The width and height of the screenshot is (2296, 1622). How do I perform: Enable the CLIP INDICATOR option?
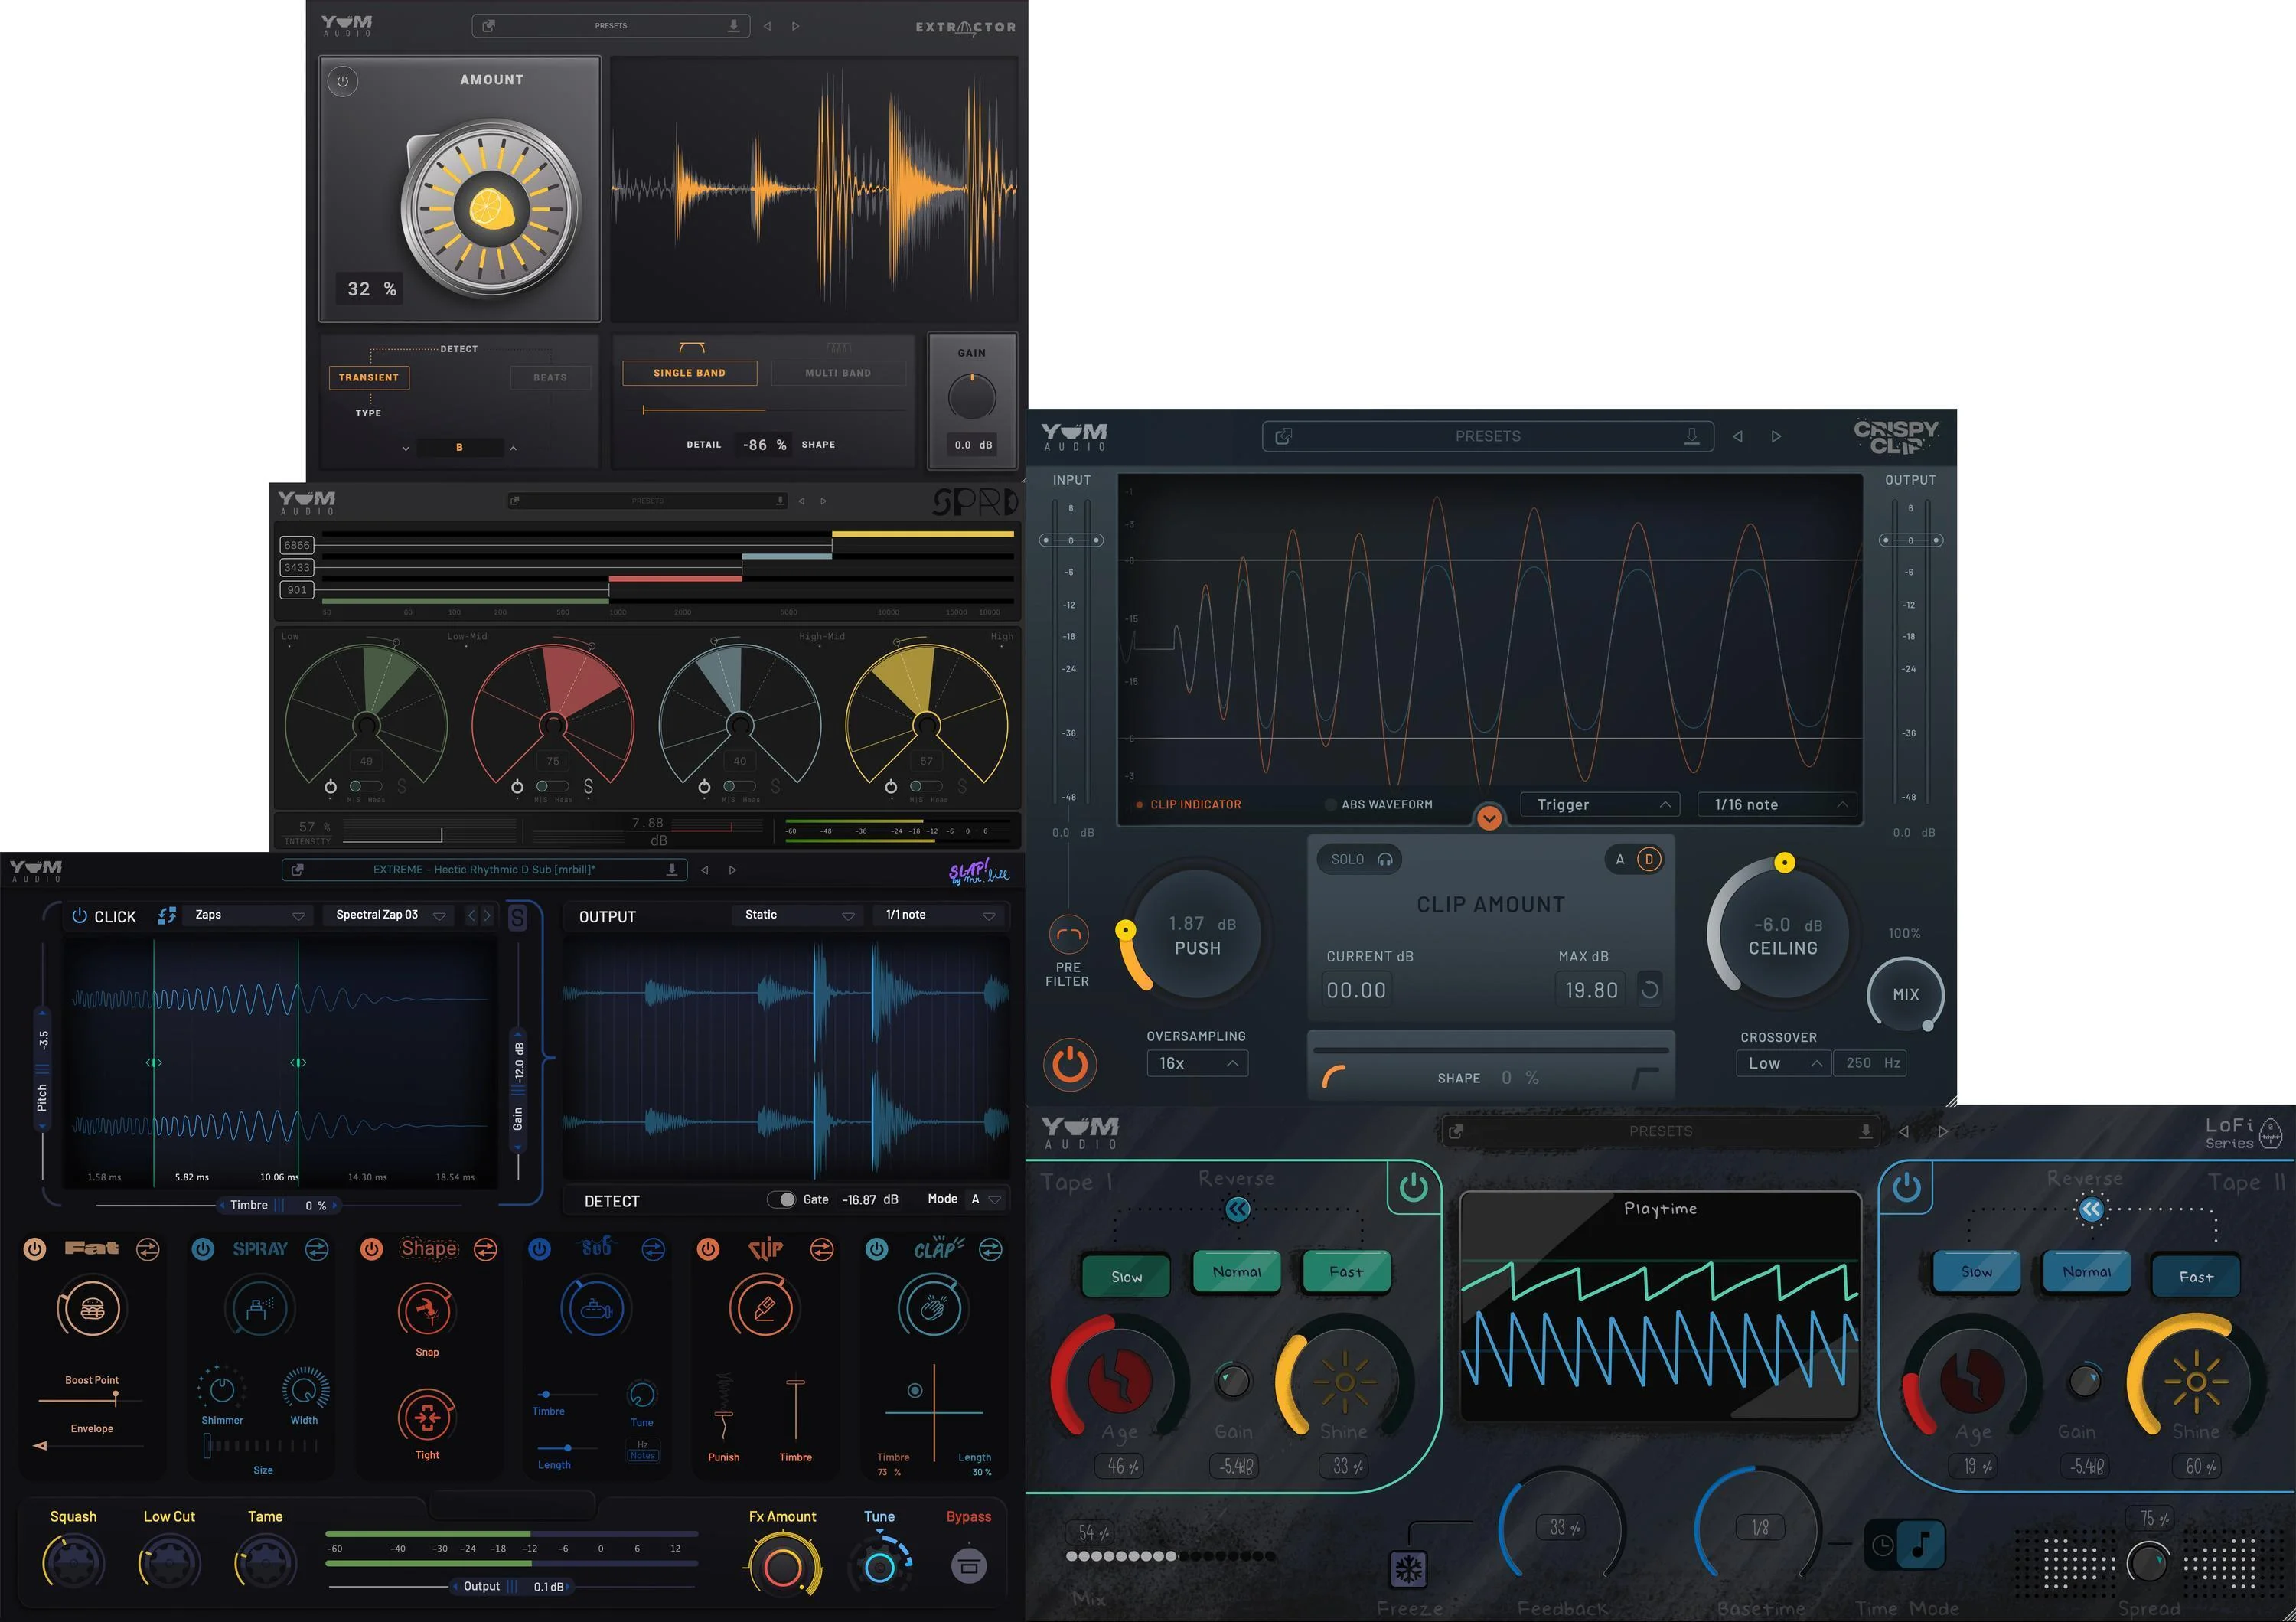click(x=1188, y=805)
